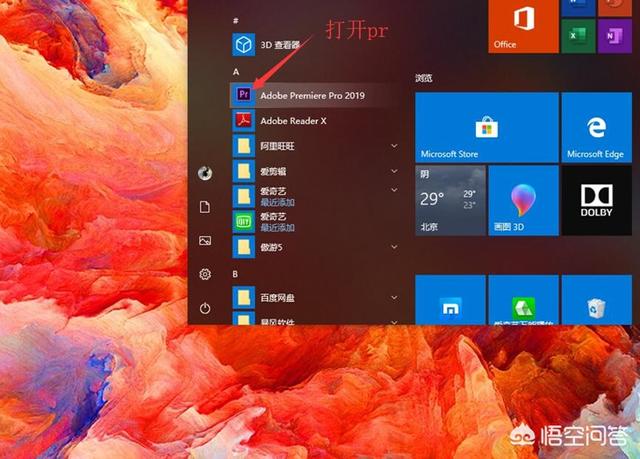Click the letter B section header
Screen dimensions: 640x459
236,273
